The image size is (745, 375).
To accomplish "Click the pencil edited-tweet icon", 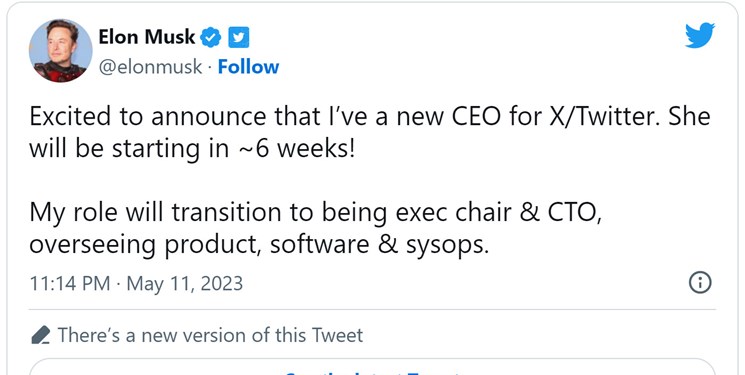I will 41,335.
